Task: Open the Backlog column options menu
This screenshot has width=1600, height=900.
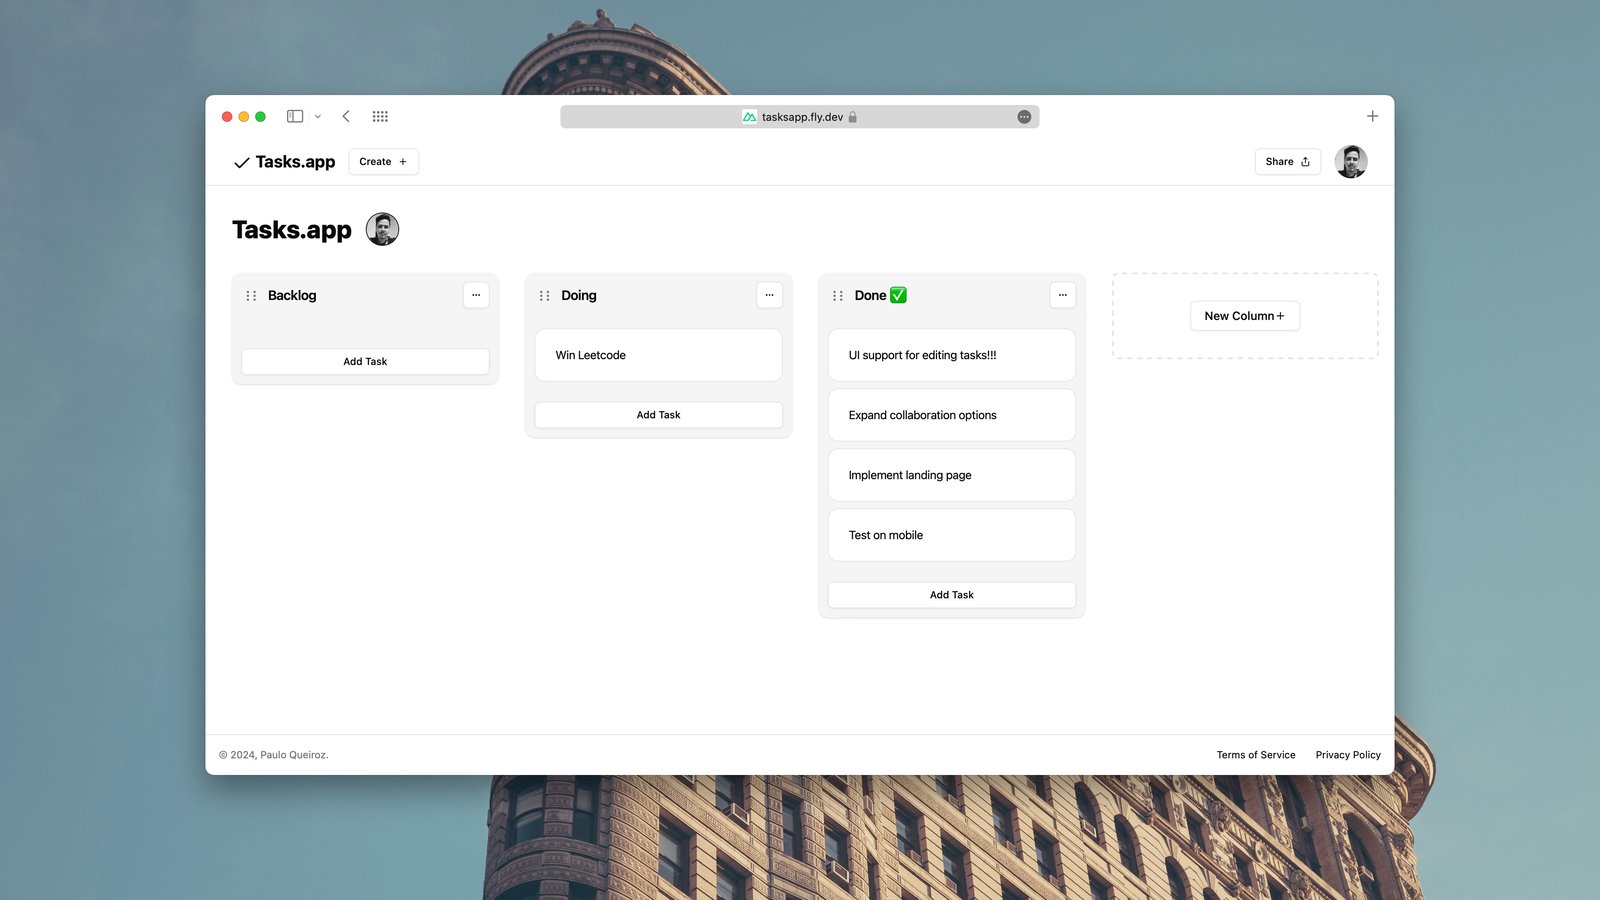Action: 476,295
